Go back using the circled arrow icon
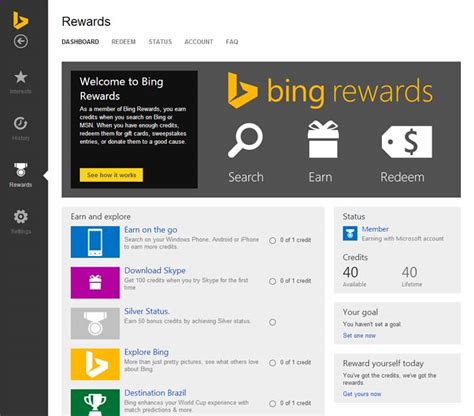 21,42
